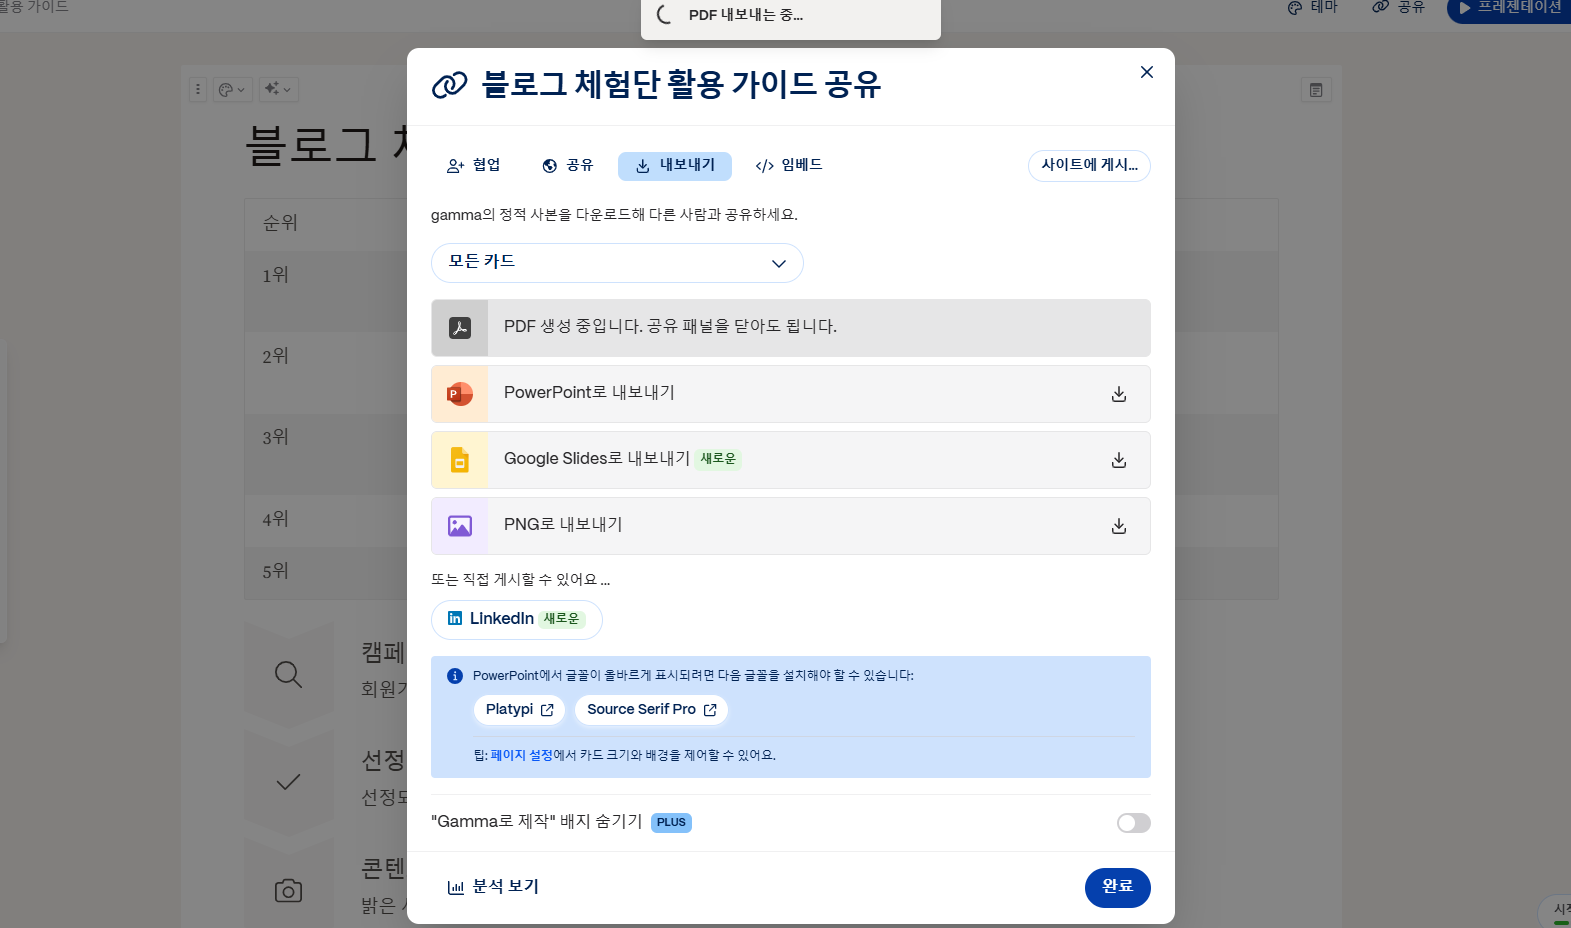
Task: Open 분석 보기 analytics
Action: (x=493, y=887)
